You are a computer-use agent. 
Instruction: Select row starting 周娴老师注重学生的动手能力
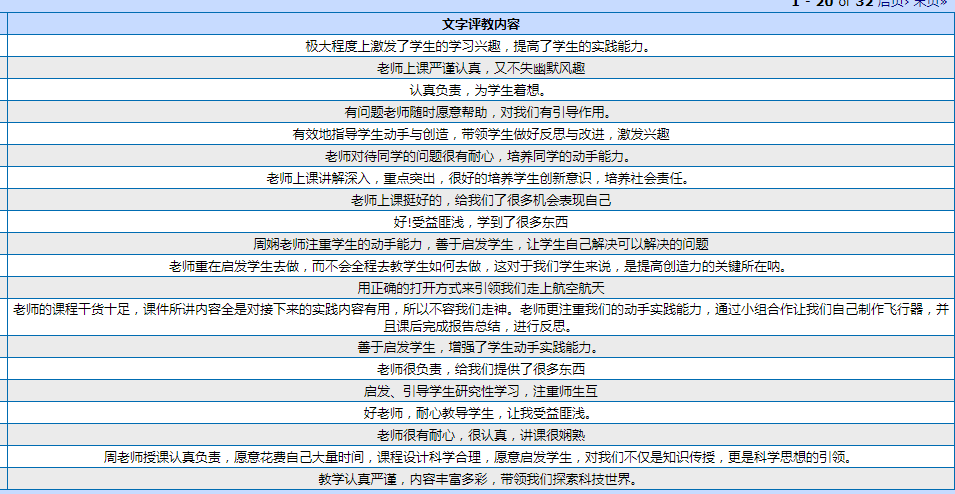(480, 244)
